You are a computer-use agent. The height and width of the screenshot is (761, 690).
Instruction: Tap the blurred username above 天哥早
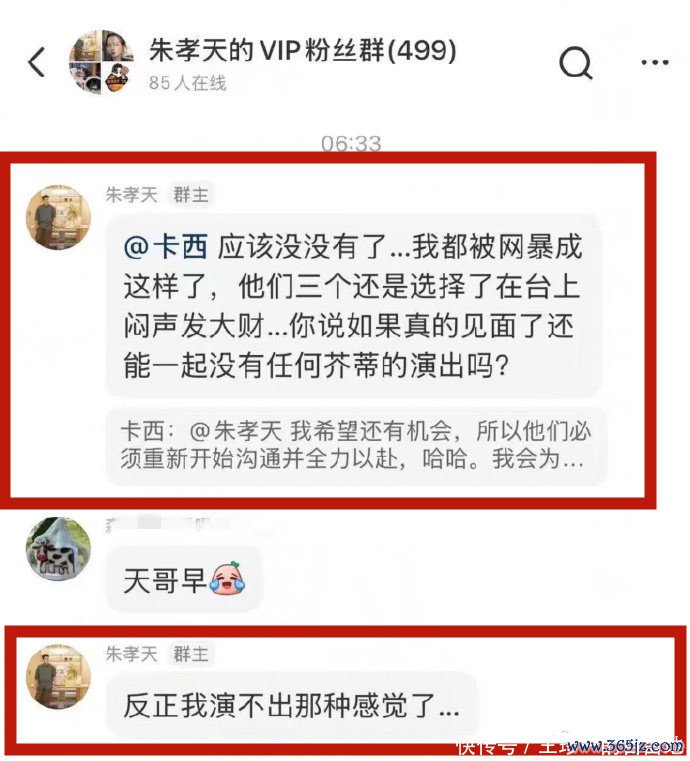180,524
